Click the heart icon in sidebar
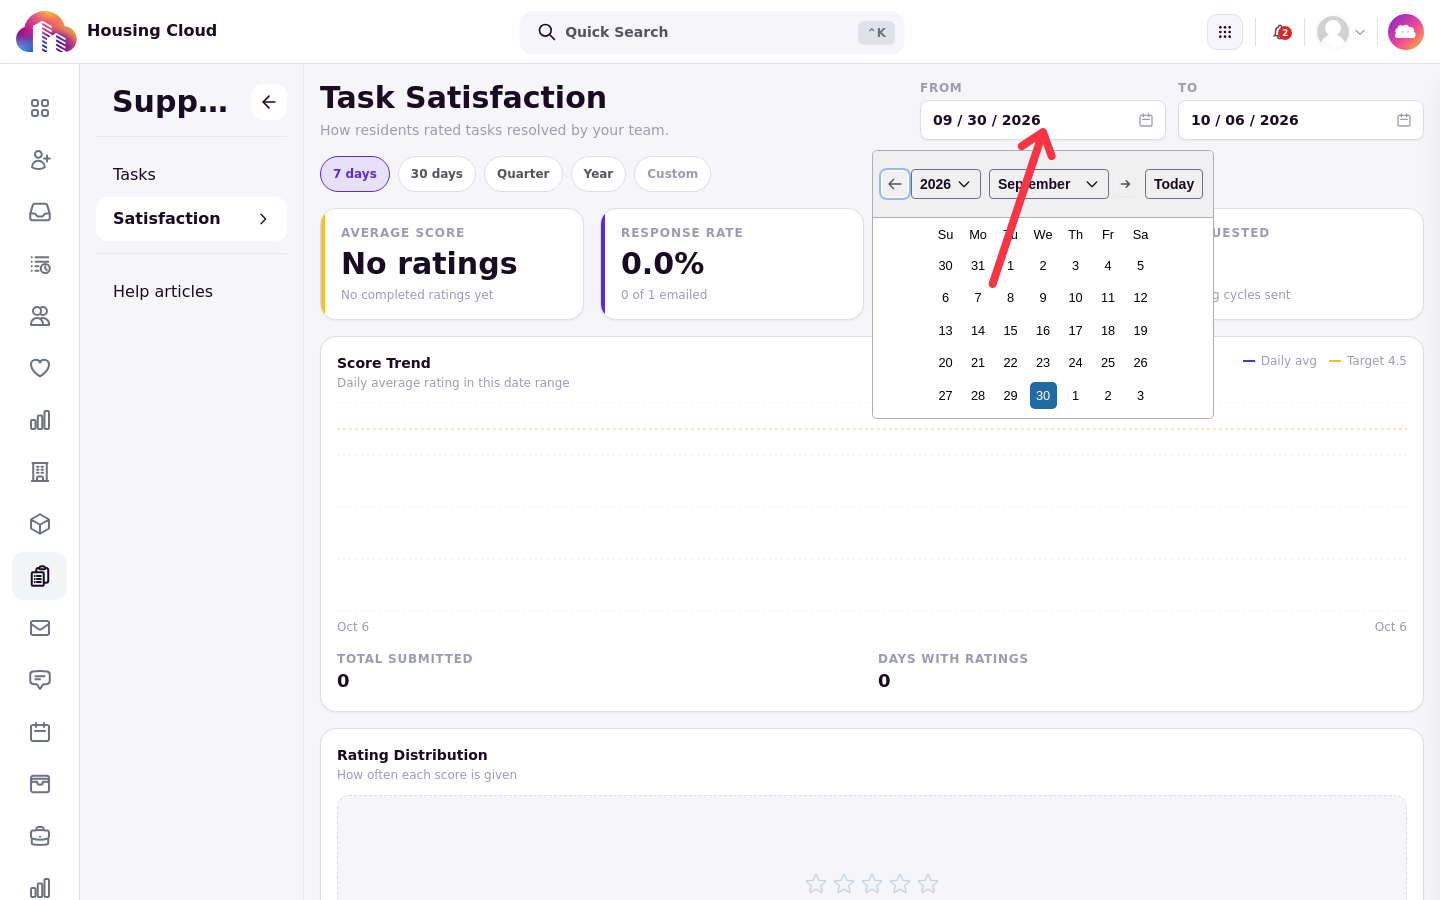1440x900 pixels. coord(40,368)
